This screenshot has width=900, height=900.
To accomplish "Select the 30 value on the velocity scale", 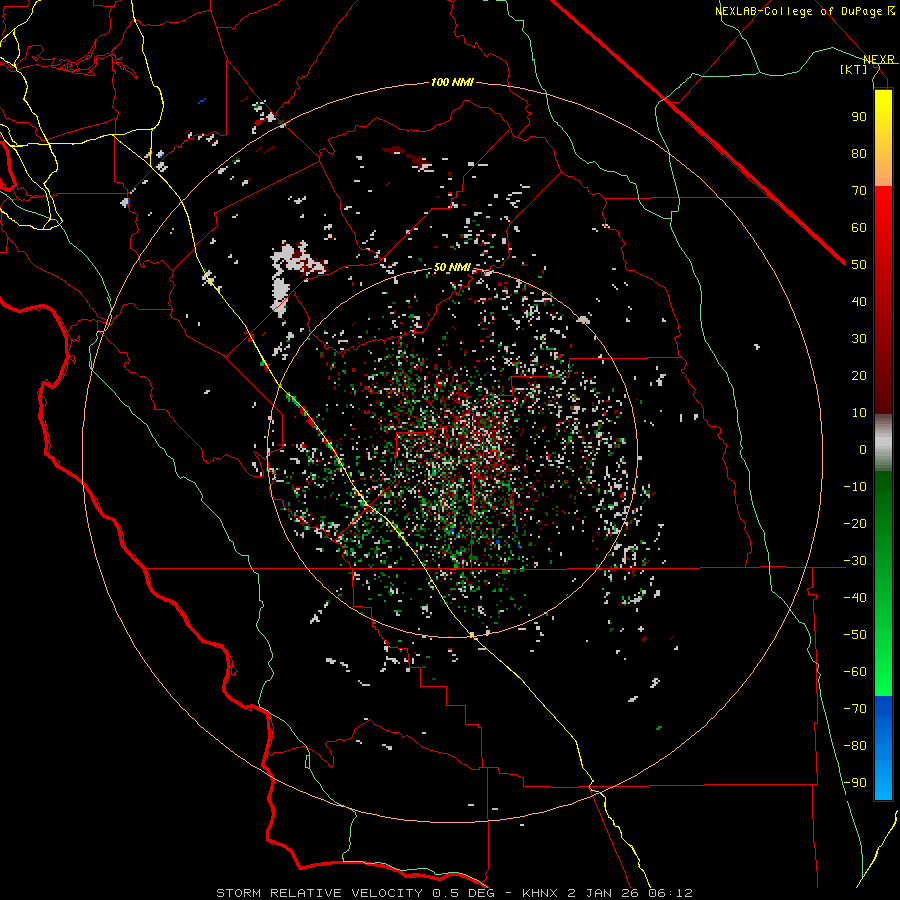I will pyautogui.click(x=859, y=339).
